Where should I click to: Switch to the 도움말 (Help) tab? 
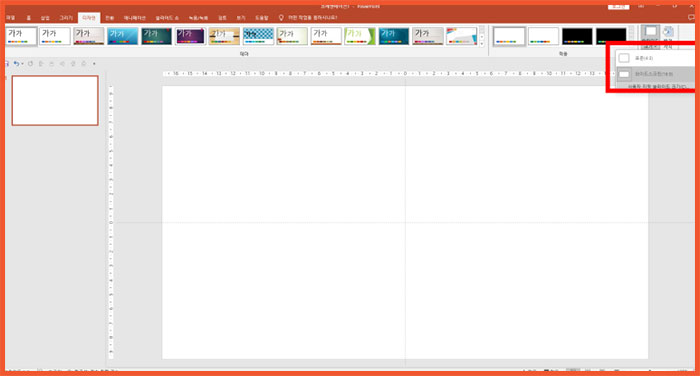tap(262, 18)
